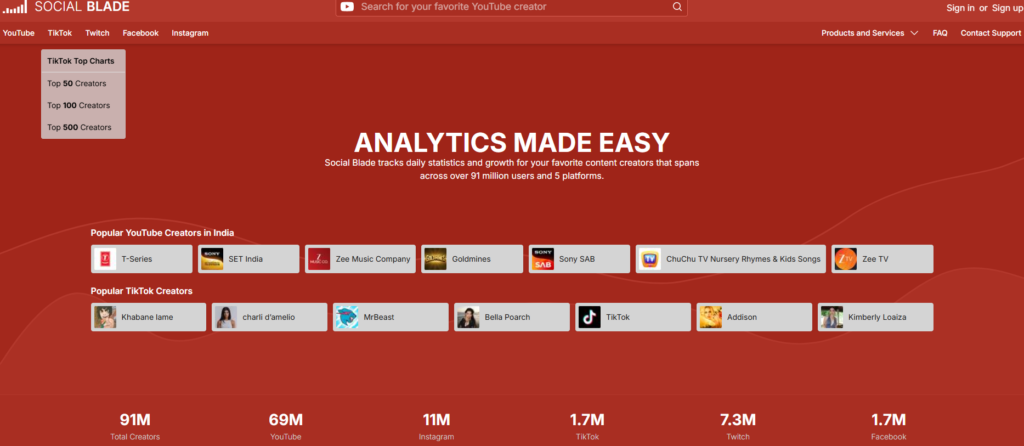Click the SOCIAL BLADE wordmark
The width and height of the screenshot is (1024, 446).
82,7
